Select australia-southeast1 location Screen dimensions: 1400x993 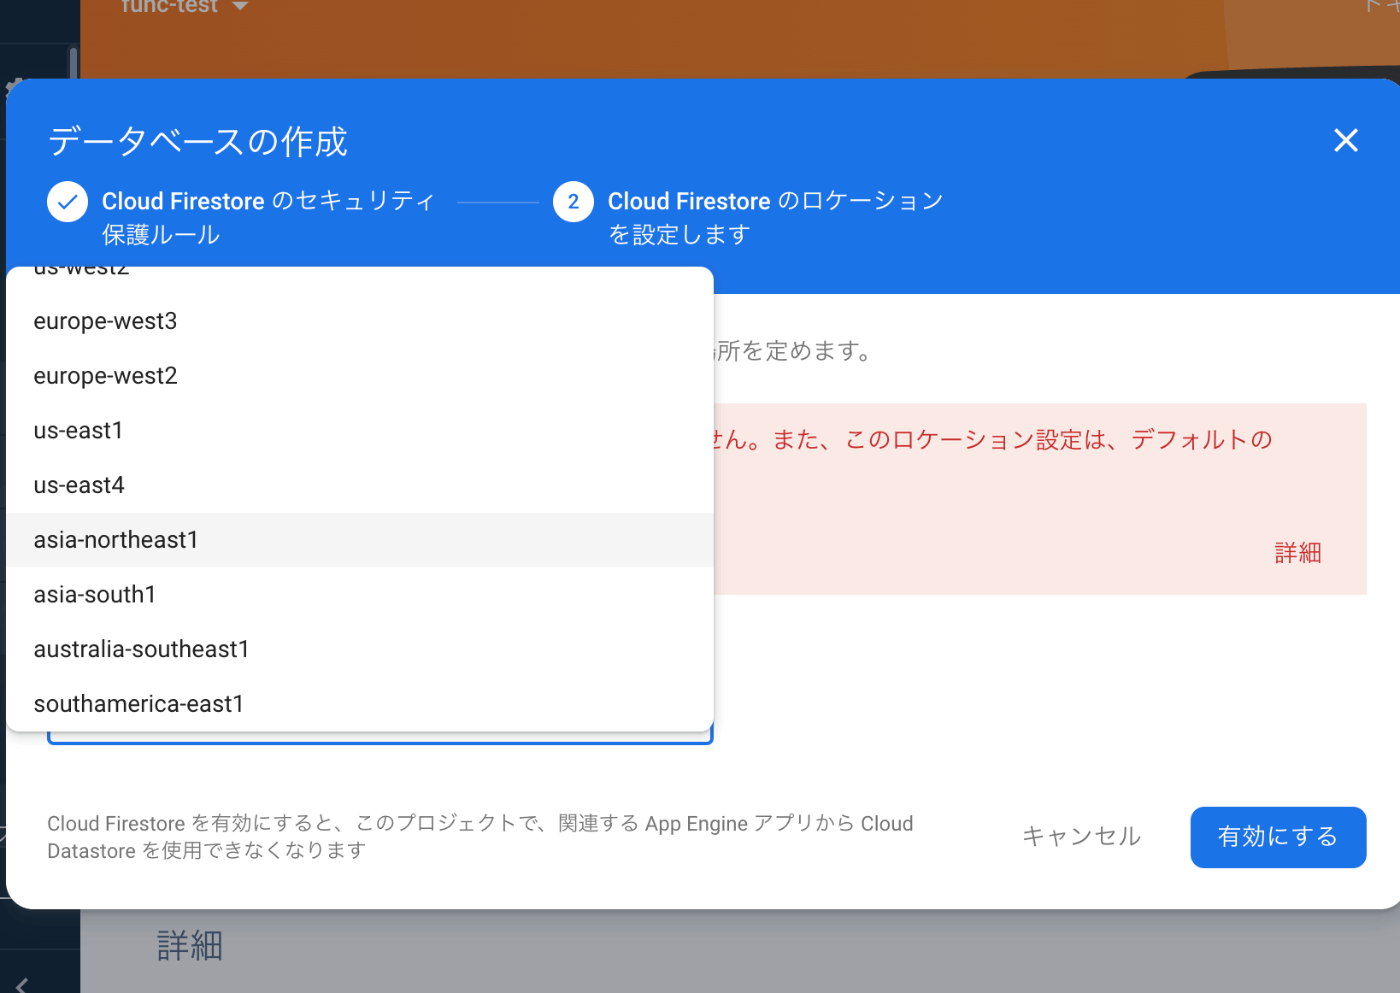pos(360,649)
